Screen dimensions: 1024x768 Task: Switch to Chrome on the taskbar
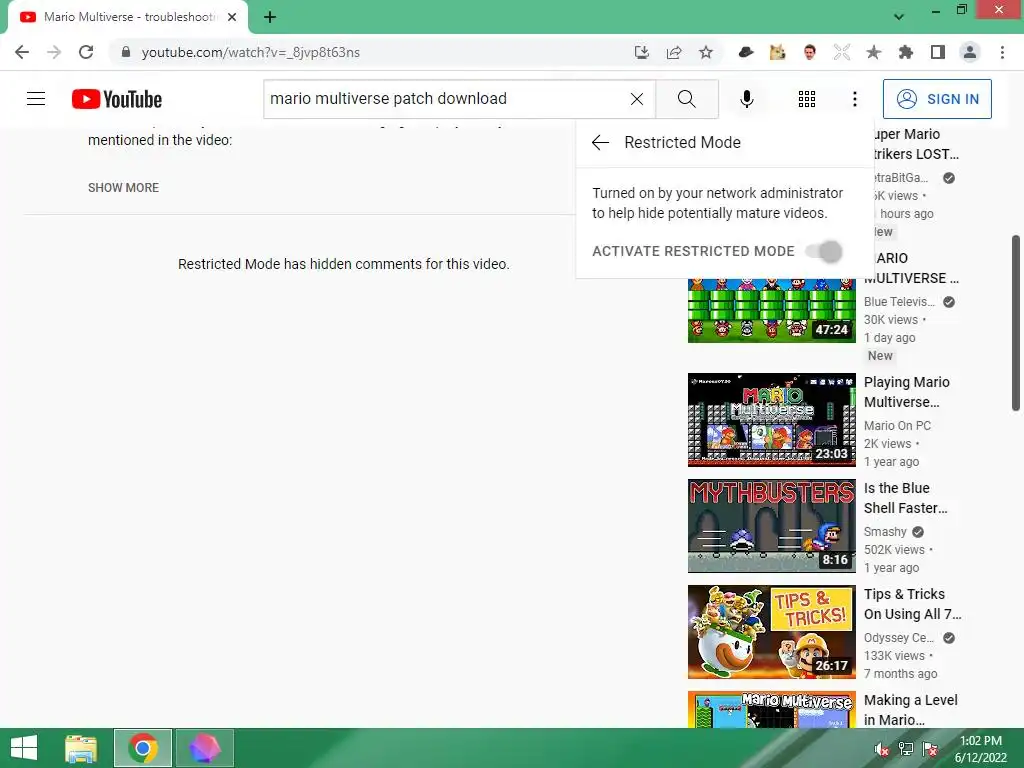click(143, 748)
